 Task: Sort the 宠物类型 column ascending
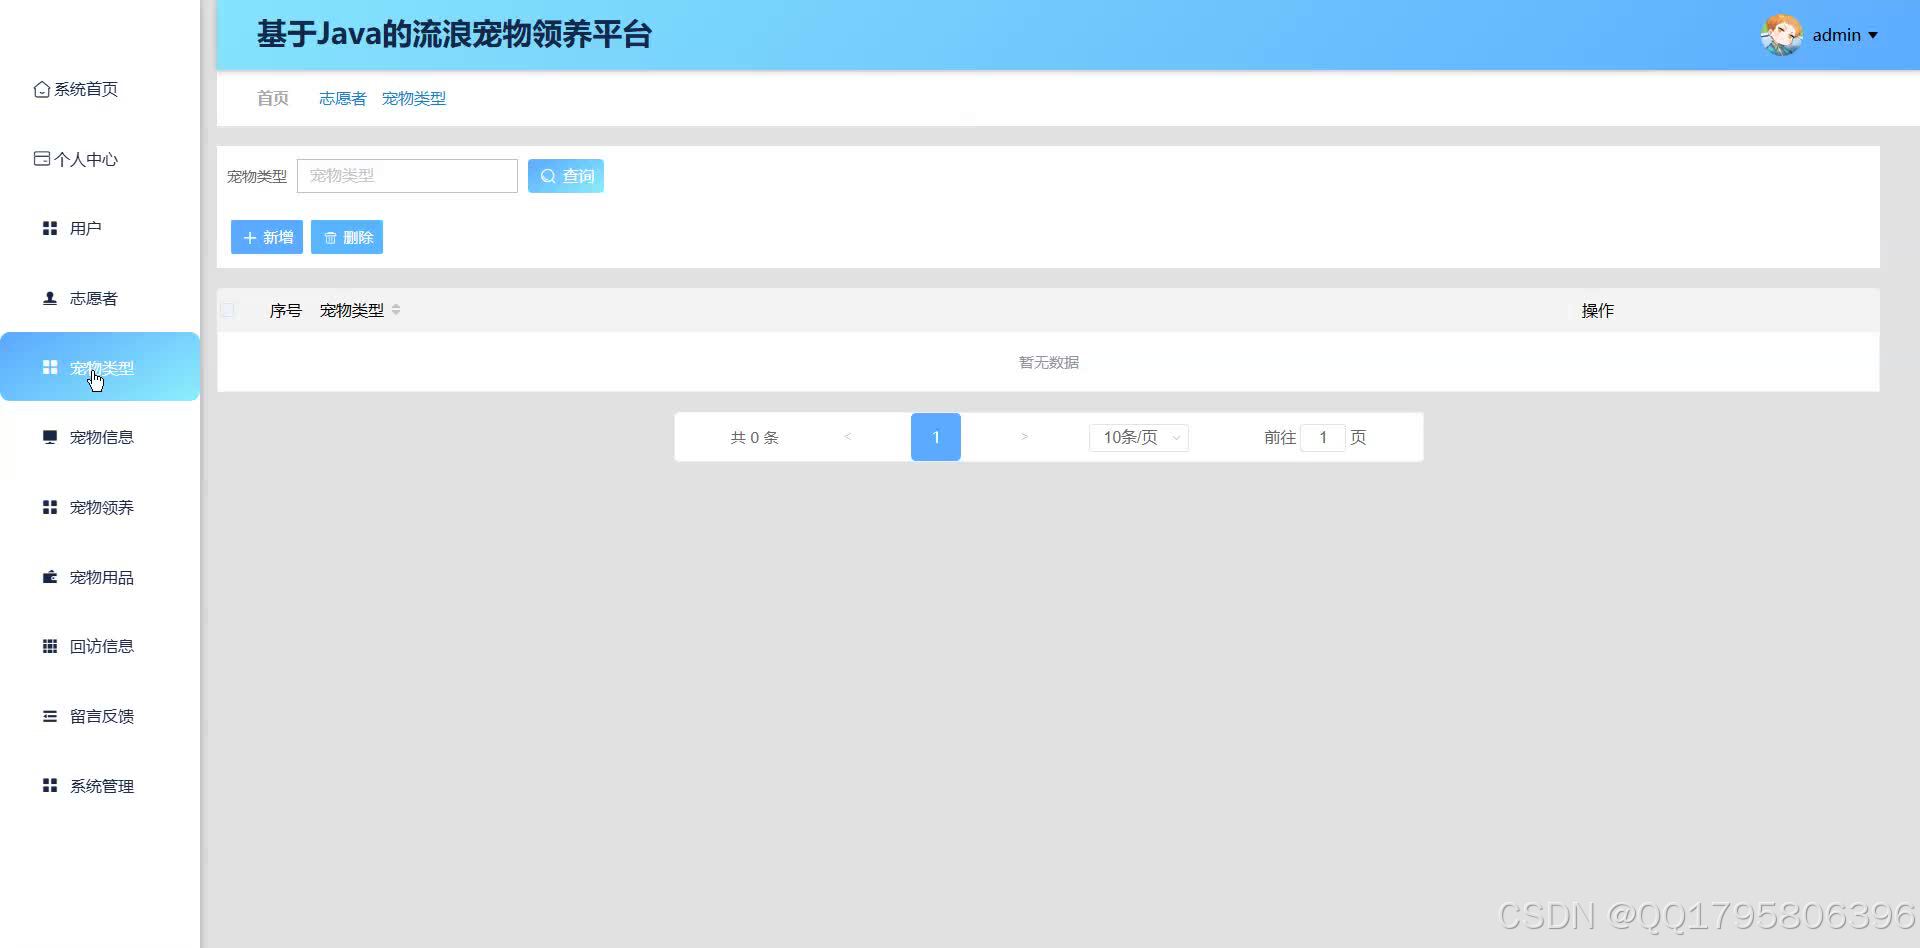pyautogui.click(x=396, y=305)
